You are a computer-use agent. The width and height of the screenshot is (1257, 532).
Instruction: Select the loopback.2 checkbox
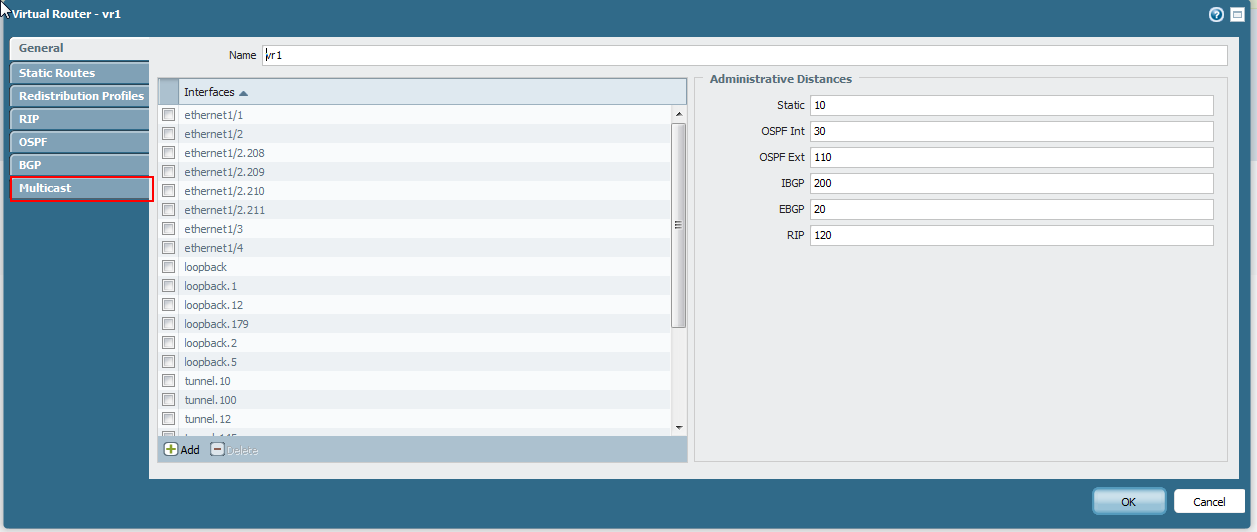coord(168,343)
